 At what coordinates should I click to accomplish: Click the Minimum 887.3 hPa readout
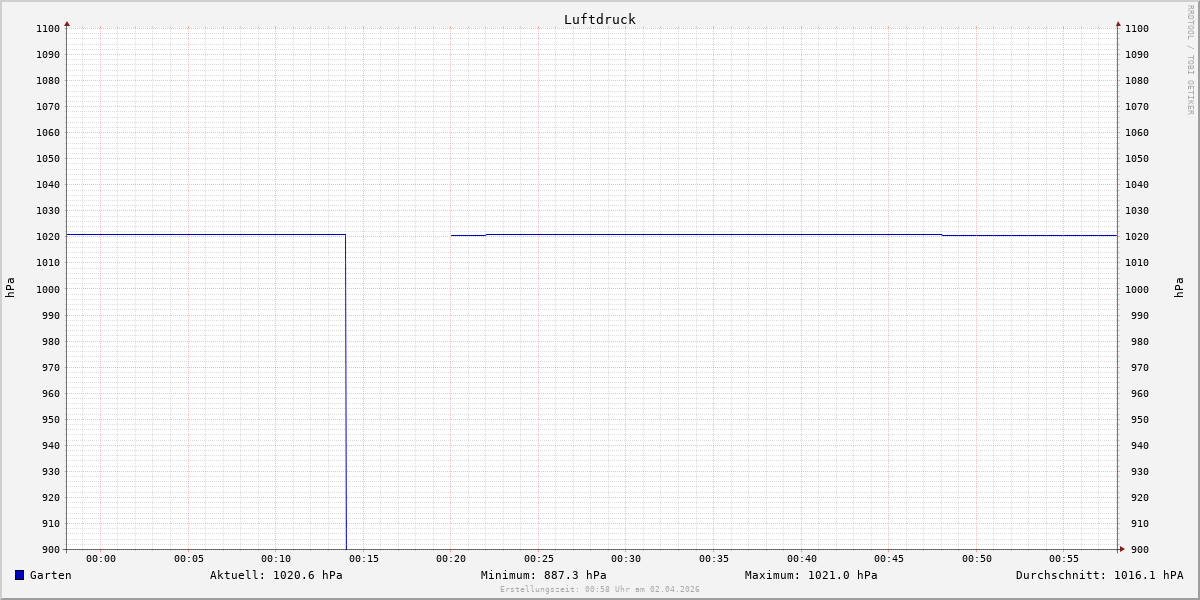tap(543, 575)
